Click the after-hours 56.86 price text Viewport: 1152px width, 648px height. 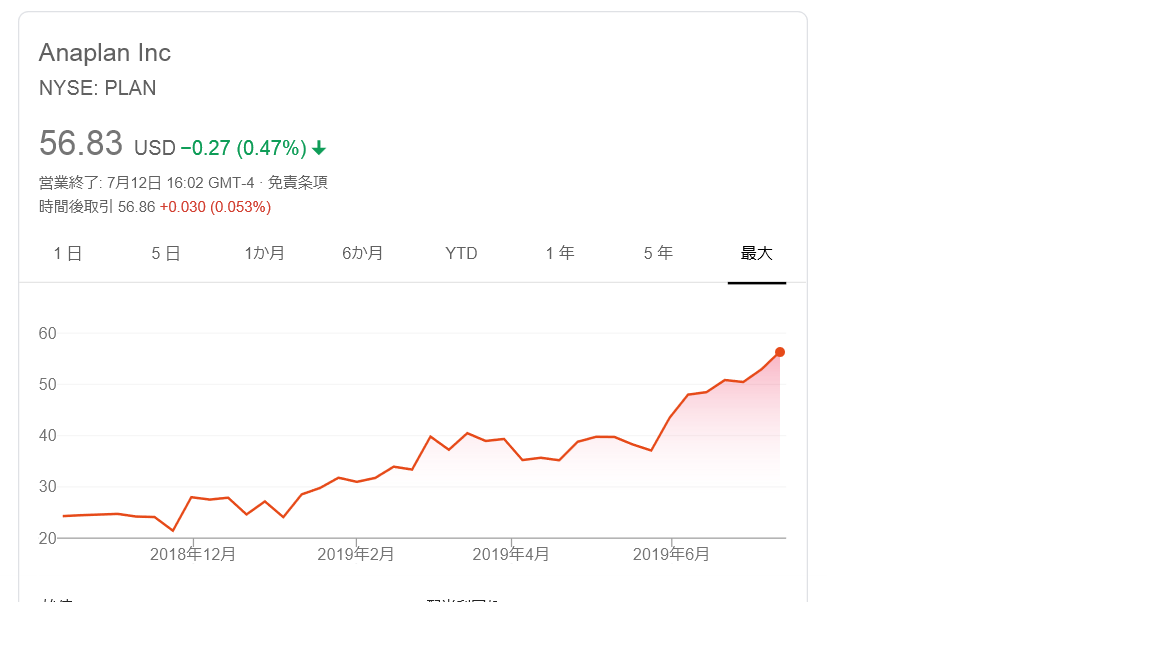(136, 207)
